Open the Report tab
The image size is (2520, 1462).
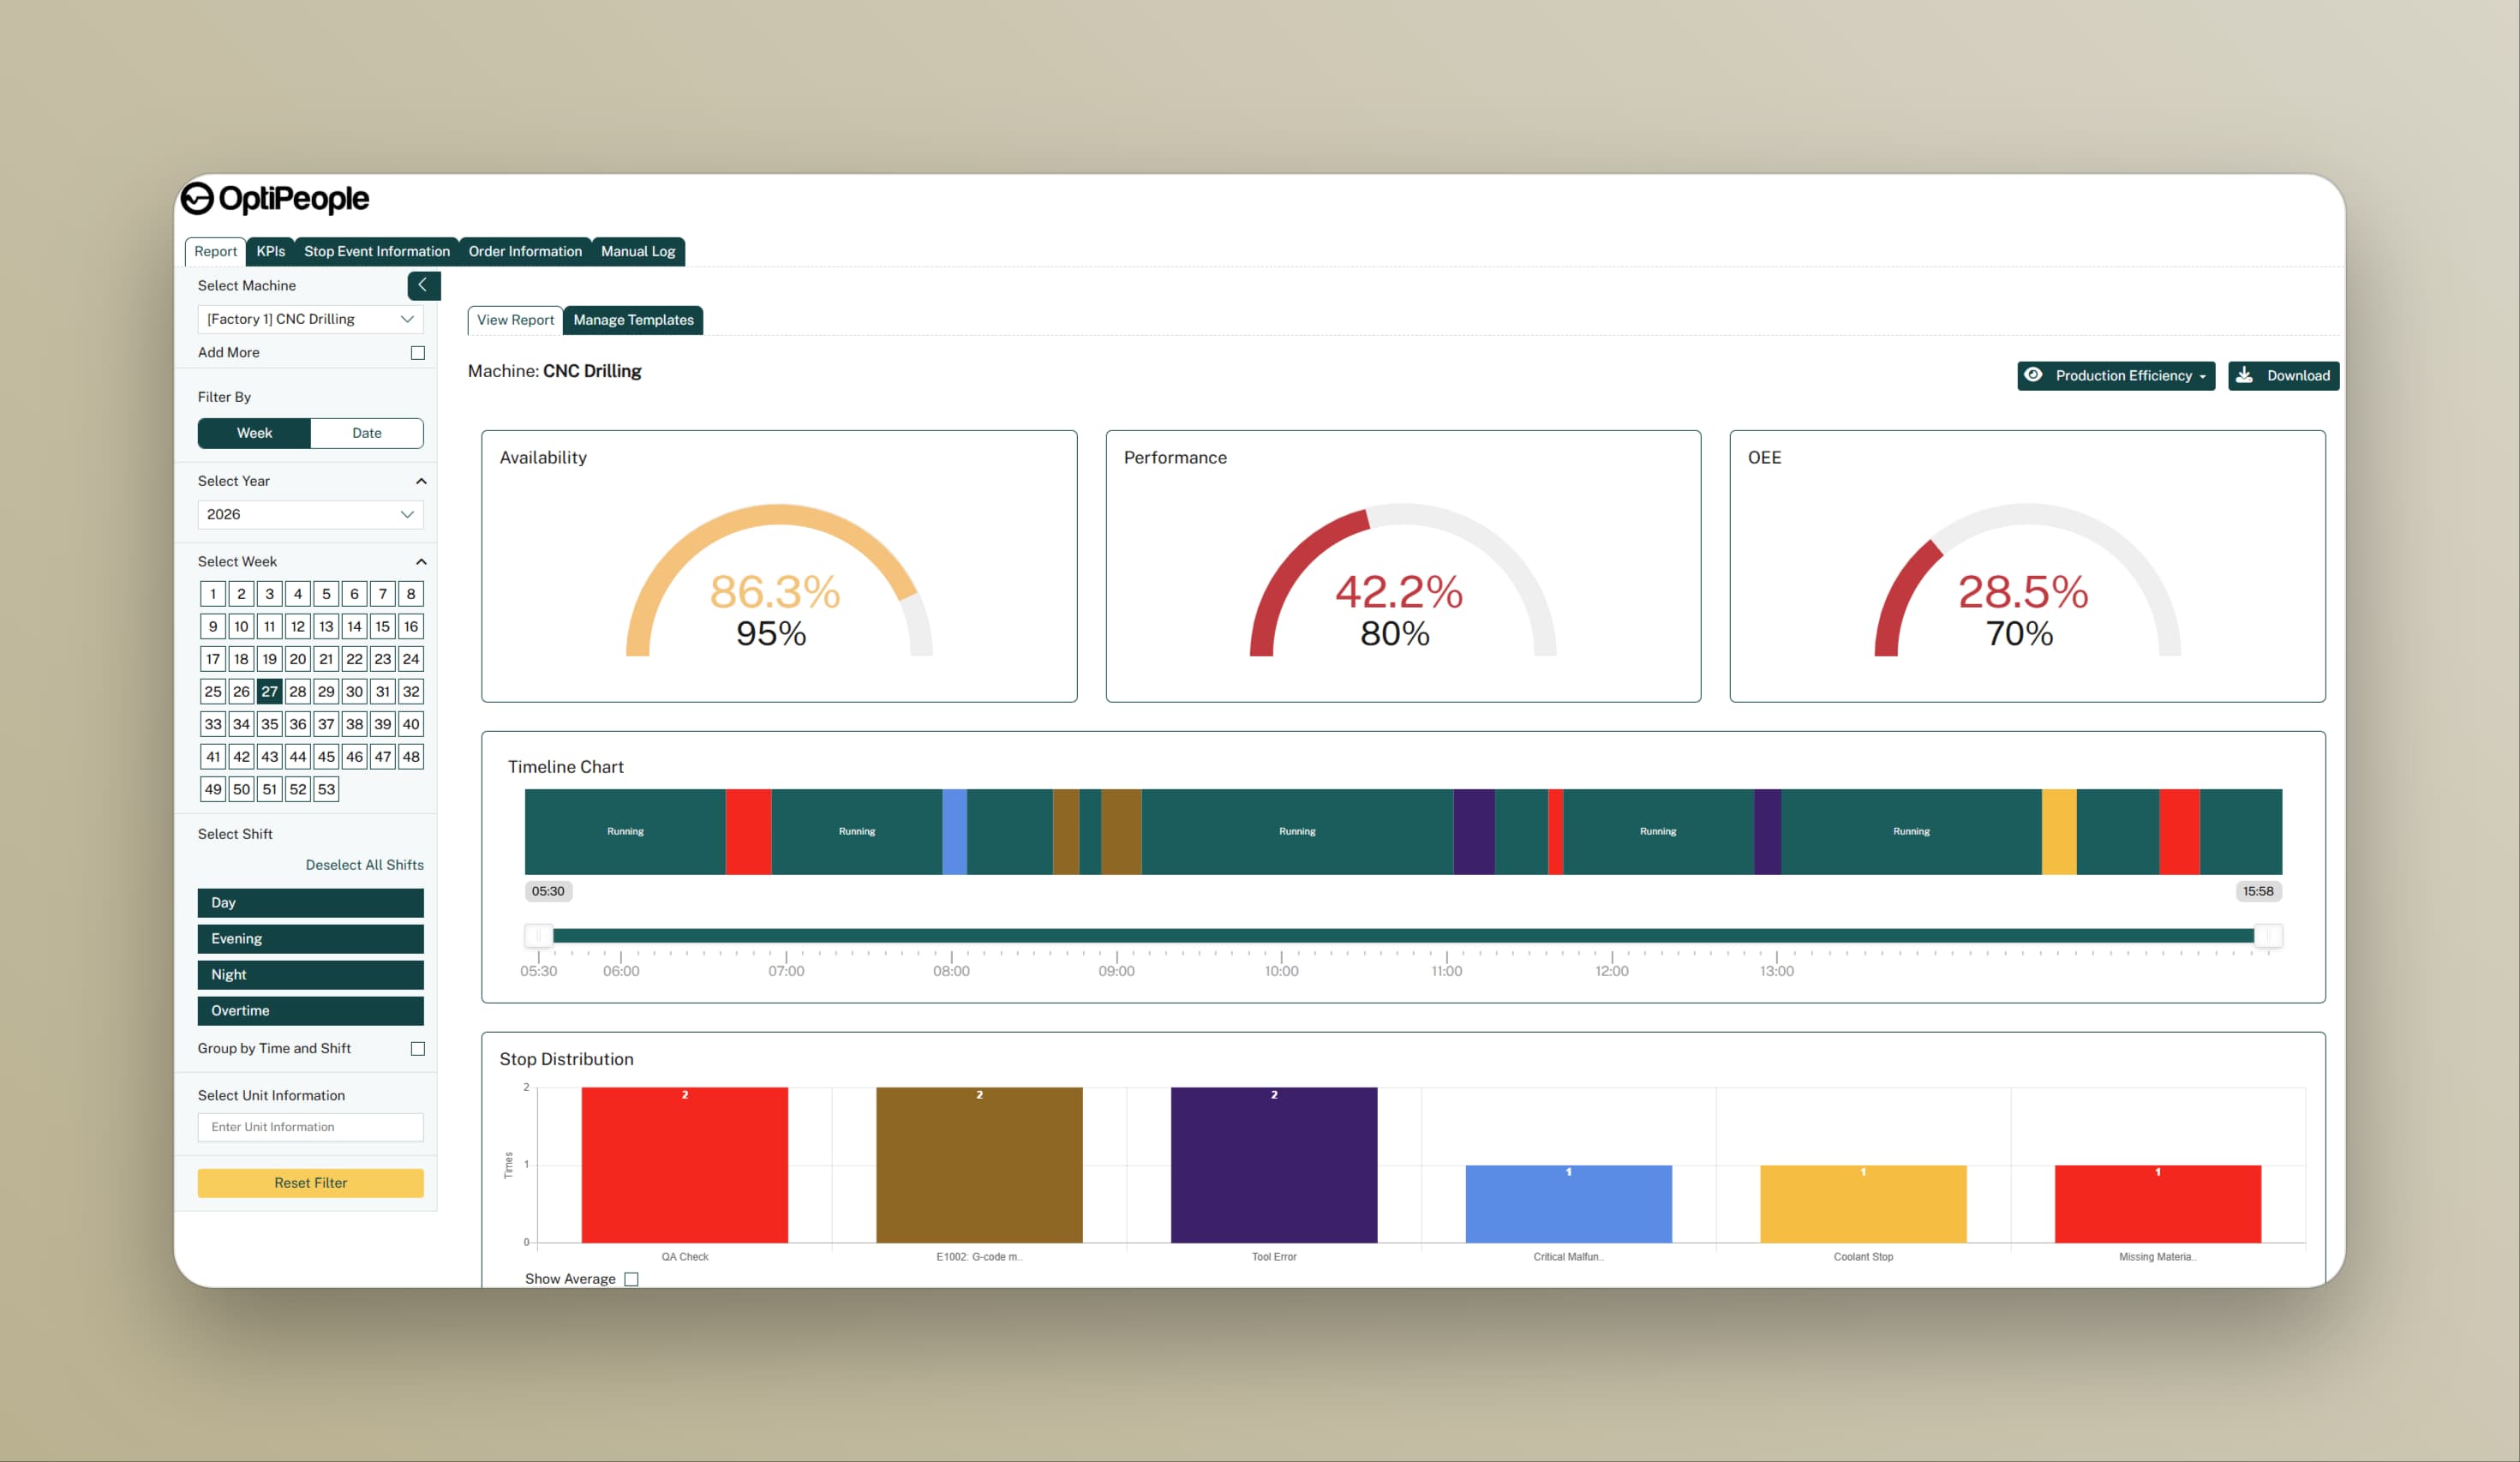pyautogui.click(x=215, y=251)
